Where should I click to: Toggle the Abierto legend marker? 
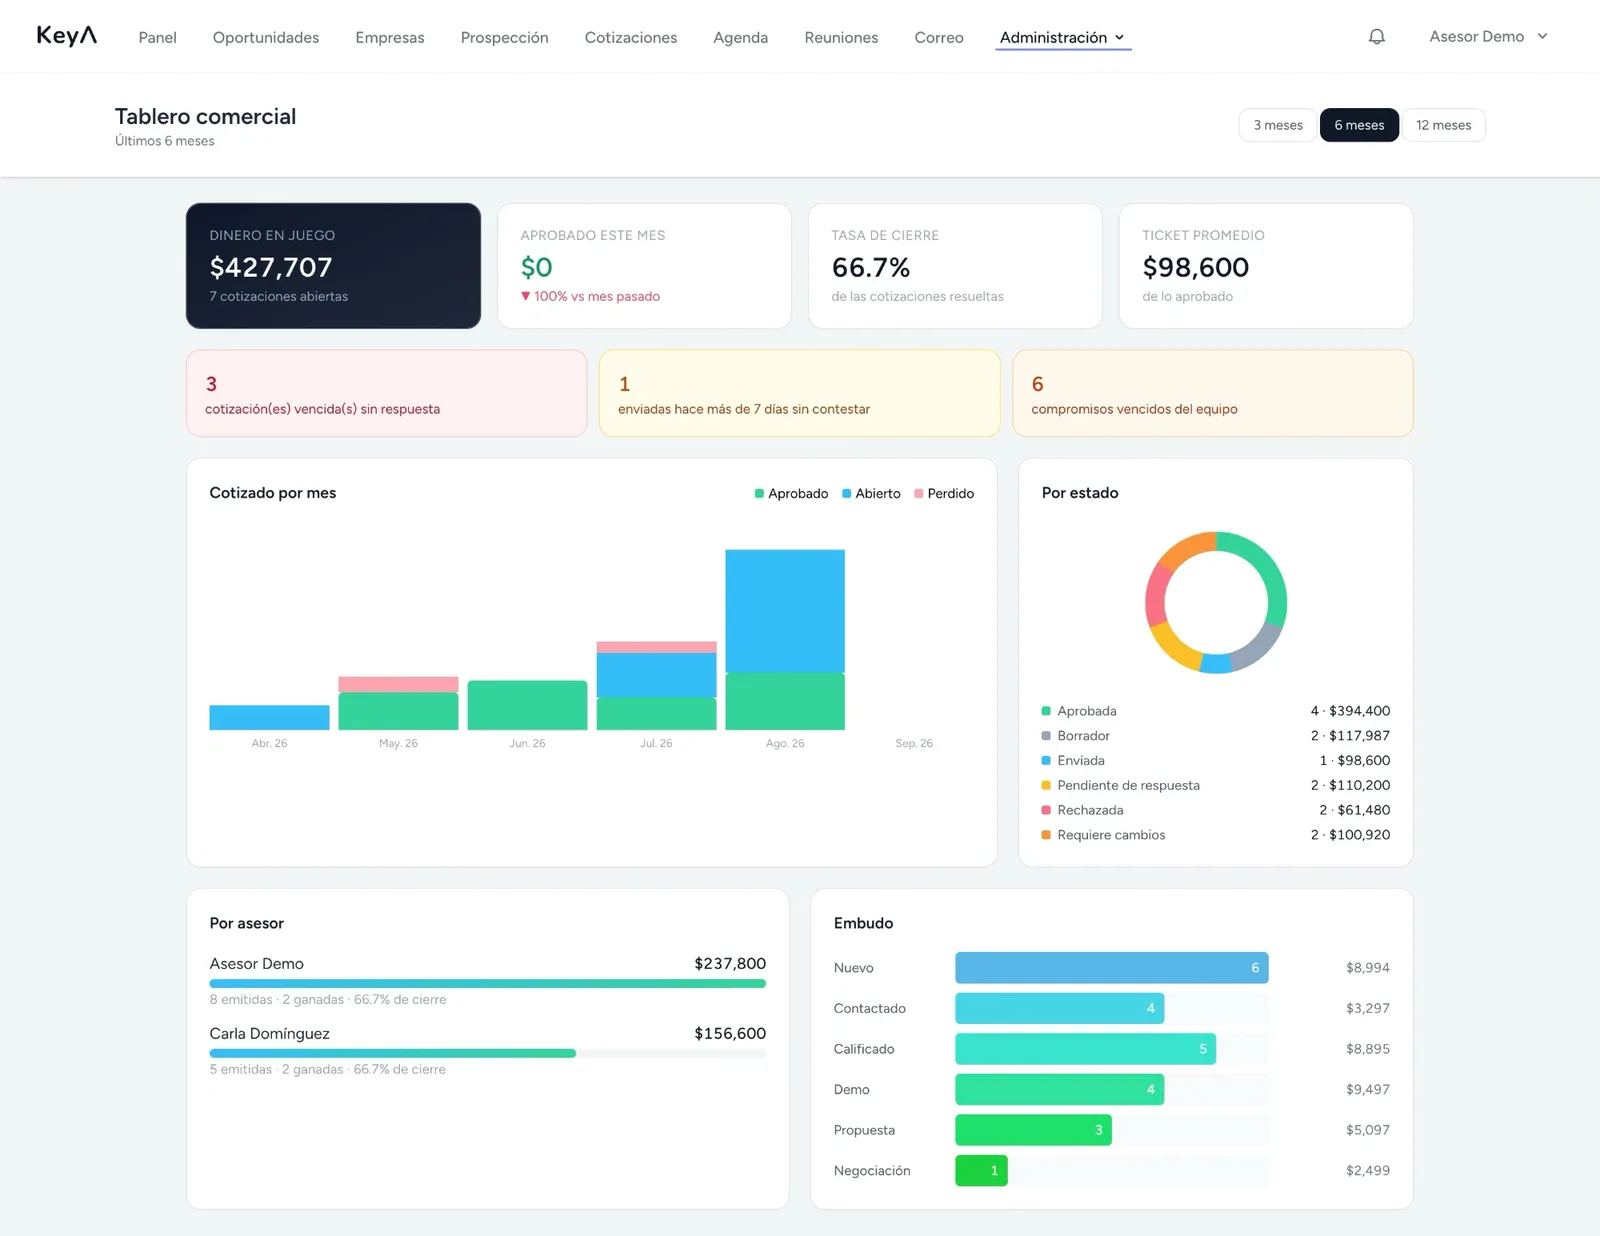point(846,494)
